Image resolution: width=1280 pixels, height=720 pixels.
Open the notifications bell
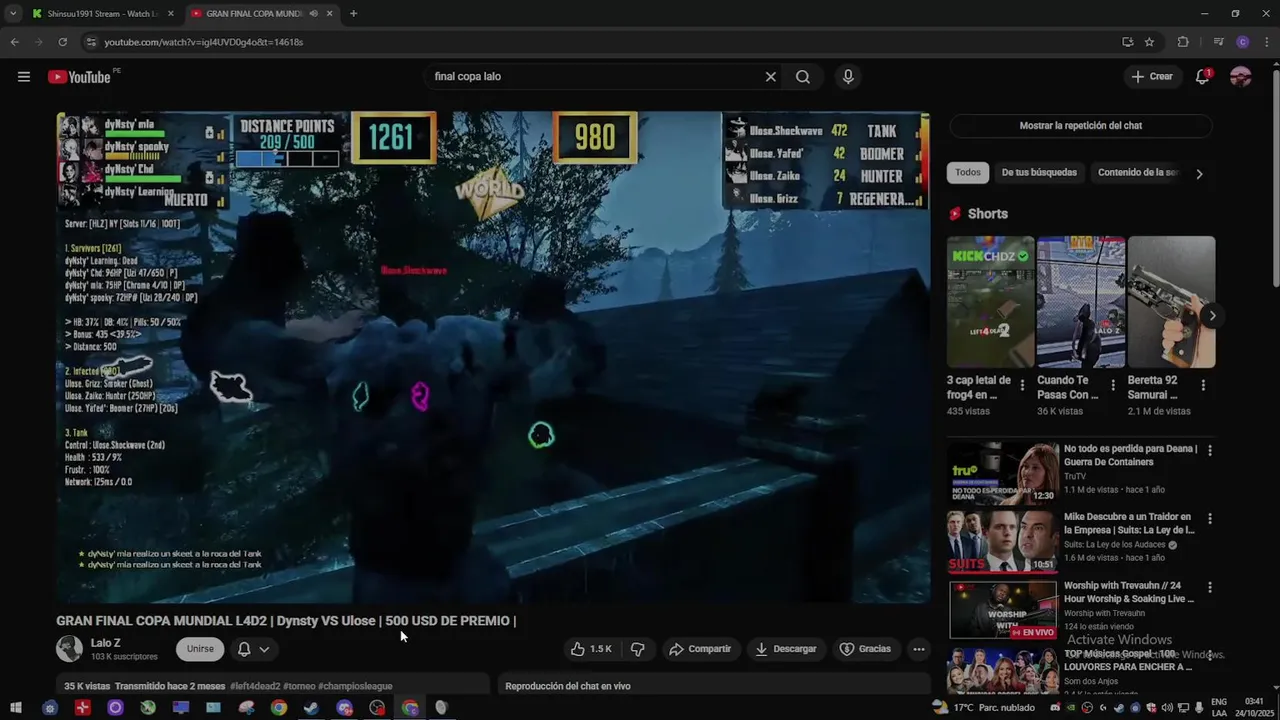(x=1203, y=77)
